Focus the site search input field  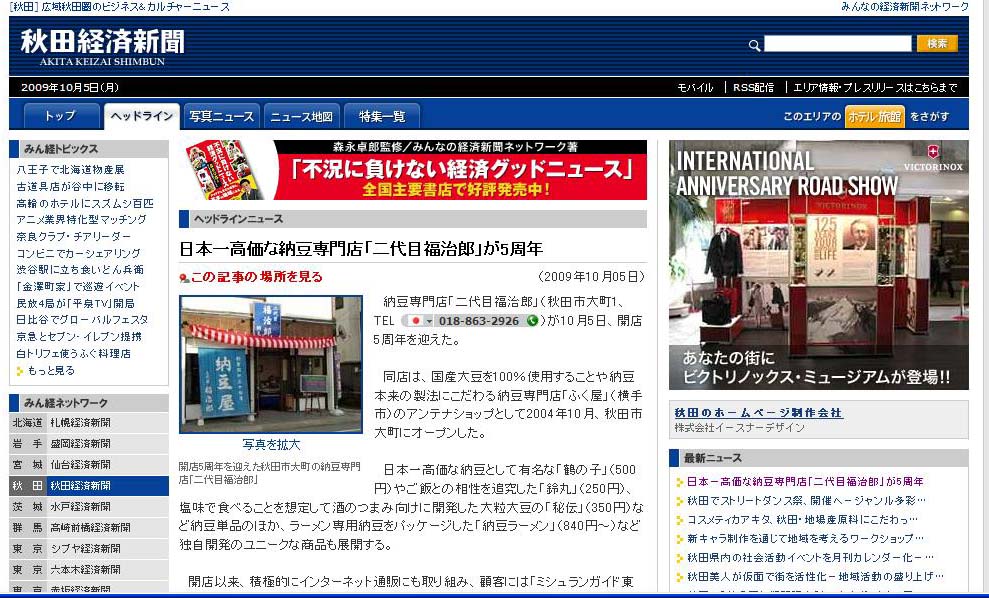coord(838,44)
